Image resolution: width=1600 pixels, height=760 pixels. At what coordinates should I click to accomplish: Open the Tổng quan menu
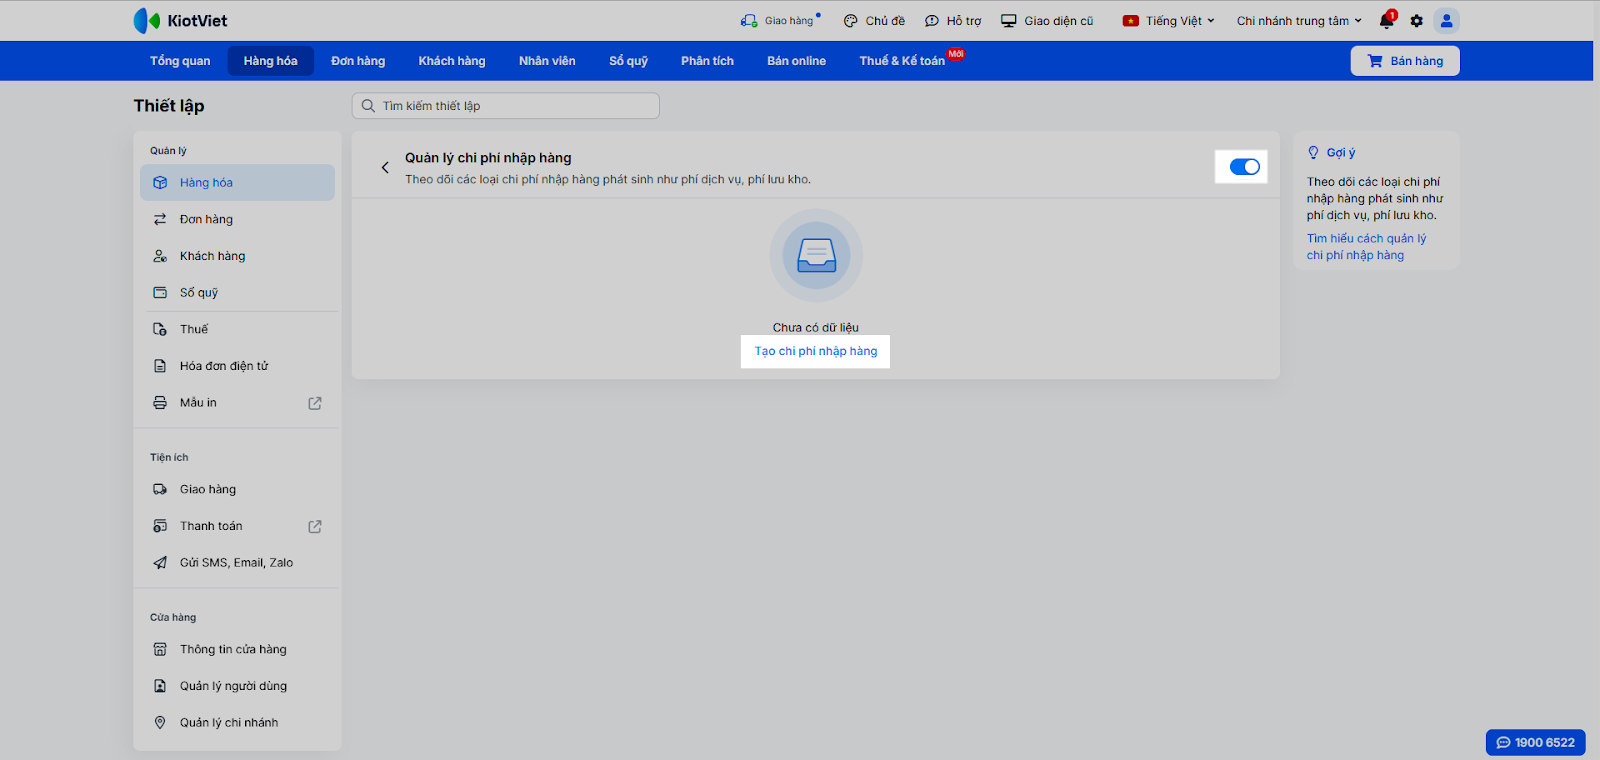(180, 61)
